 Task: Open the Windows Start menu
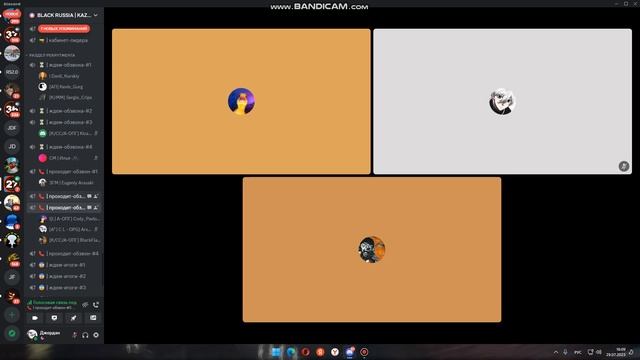[x=276, y=352]
